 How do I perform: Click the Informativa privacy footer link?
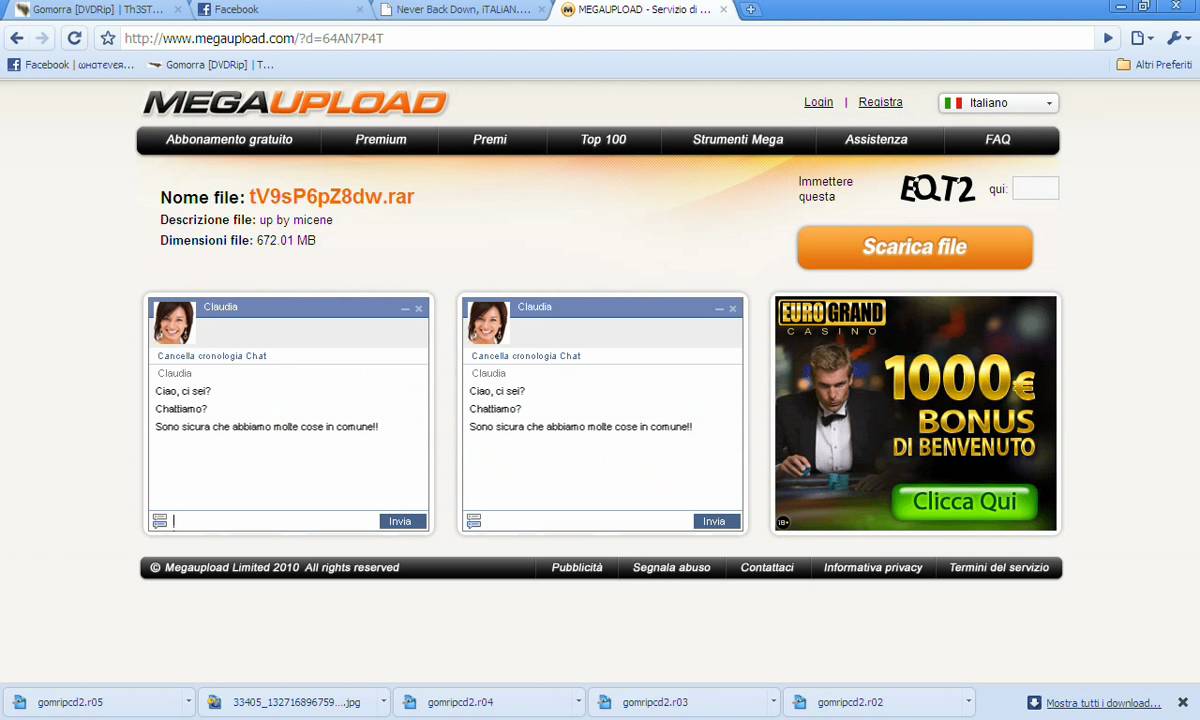coord(873,568)
